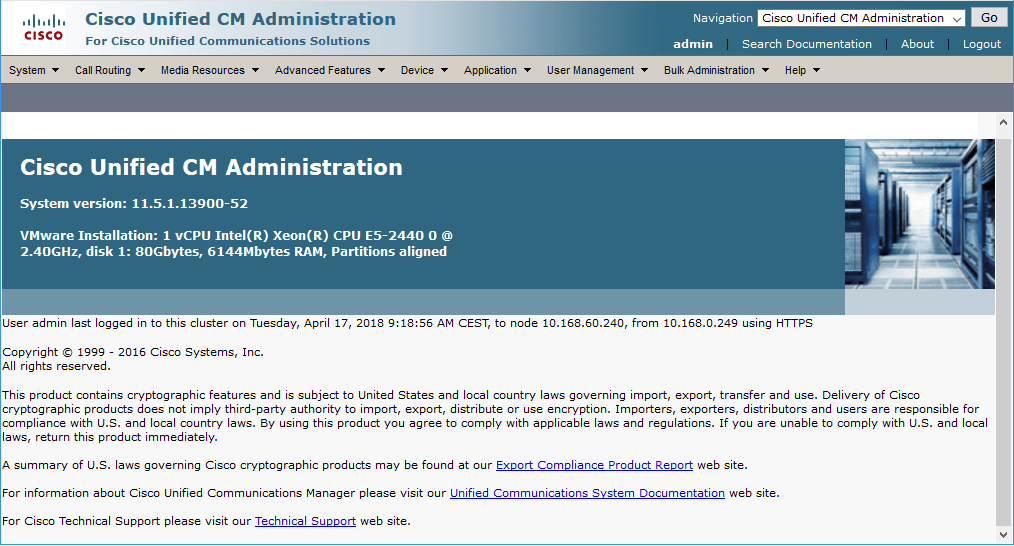Open the Application menu
This screenshot has width=1014, height=546.
(x=497, y=70)
